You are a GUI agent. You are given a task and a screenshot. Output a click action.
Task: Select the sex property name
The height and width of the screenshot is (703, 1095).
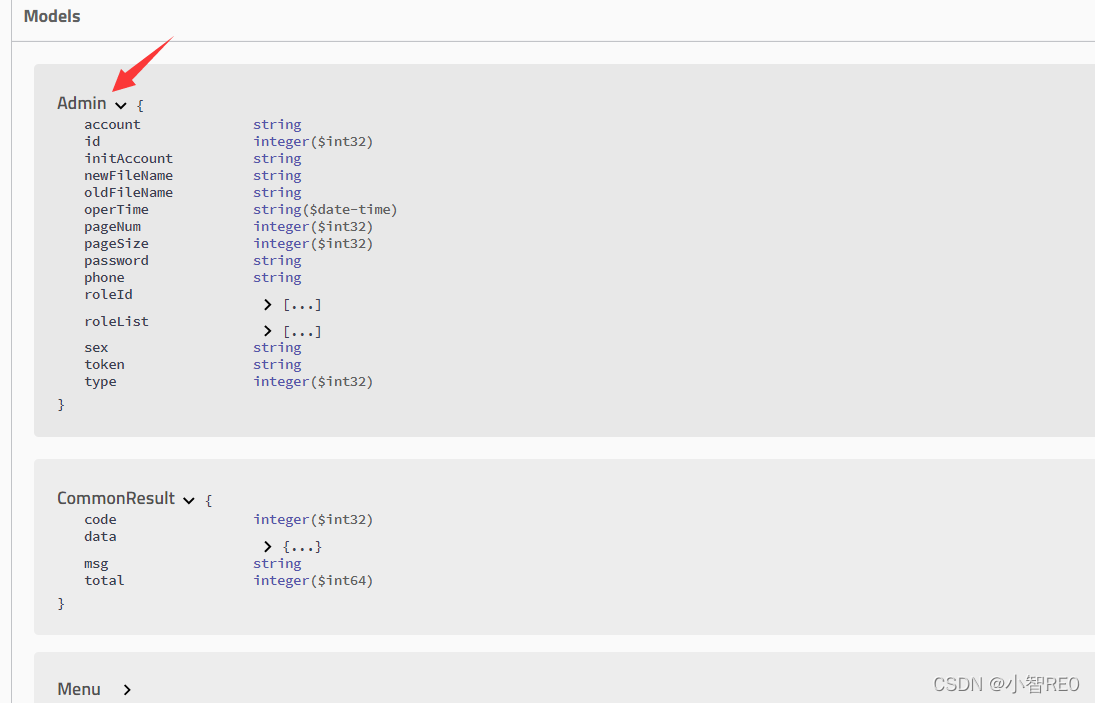(96, 347)
